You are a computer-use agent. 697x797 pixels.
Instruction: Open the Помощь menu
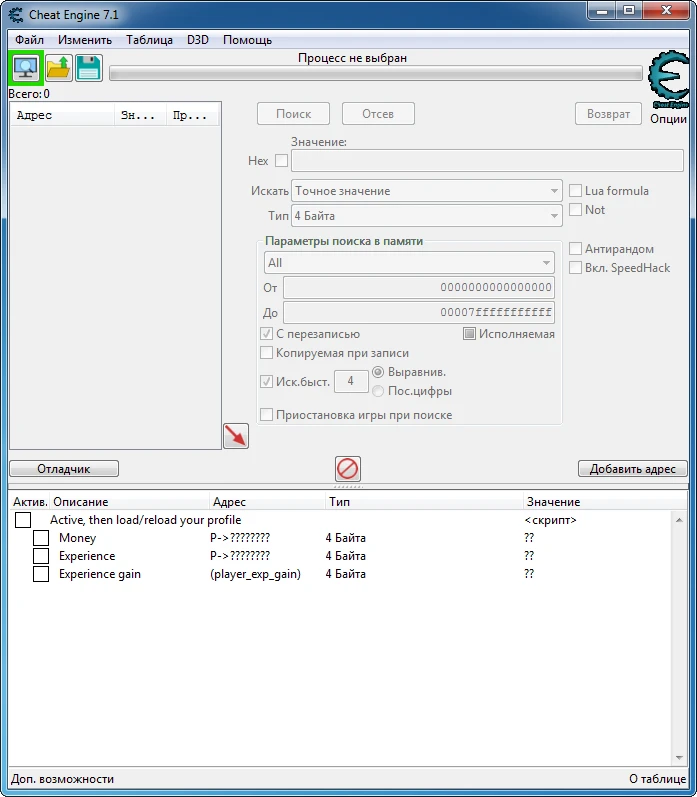tap(248, 40)
